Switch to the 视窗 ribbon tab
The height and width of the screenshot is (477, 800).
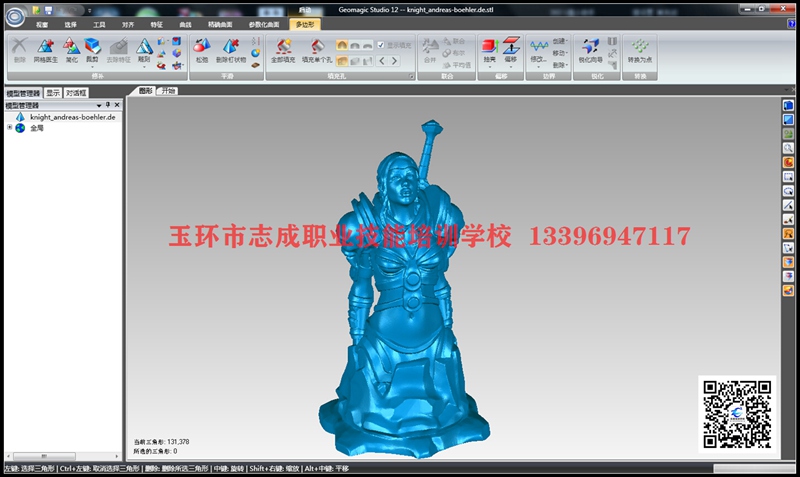(42, 24)
